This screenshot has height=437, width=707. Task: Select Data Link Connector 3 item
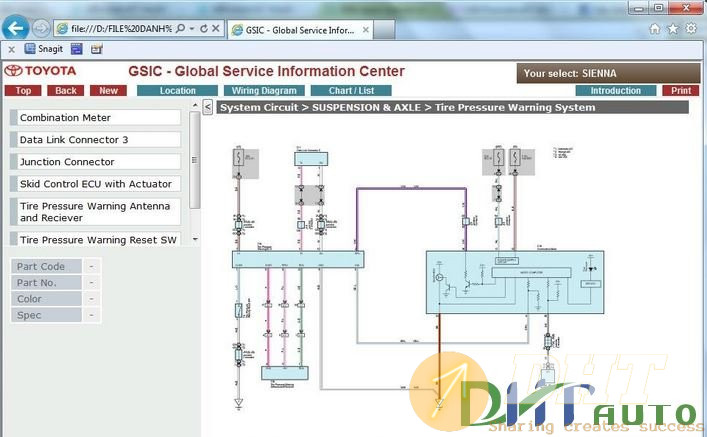point(95,139)
